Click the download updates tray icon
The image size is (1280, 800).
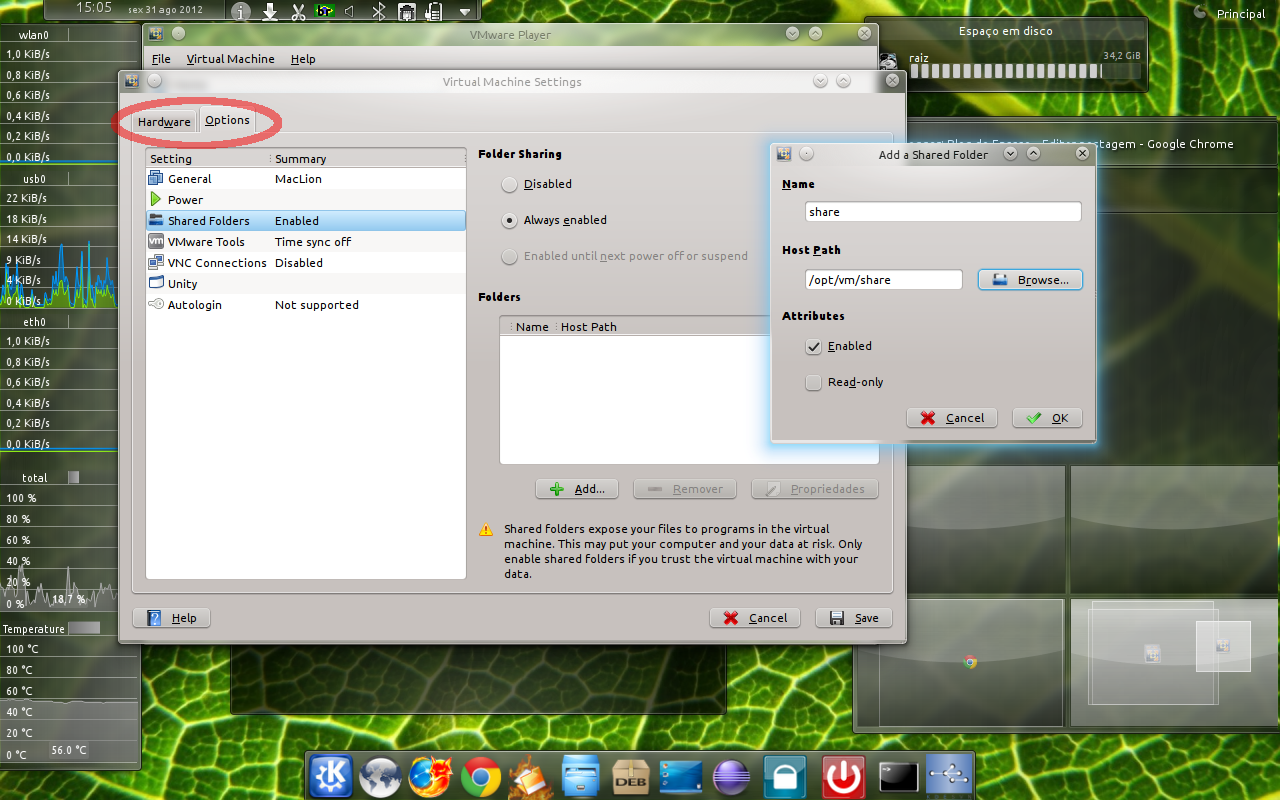[x=270, y=12]
